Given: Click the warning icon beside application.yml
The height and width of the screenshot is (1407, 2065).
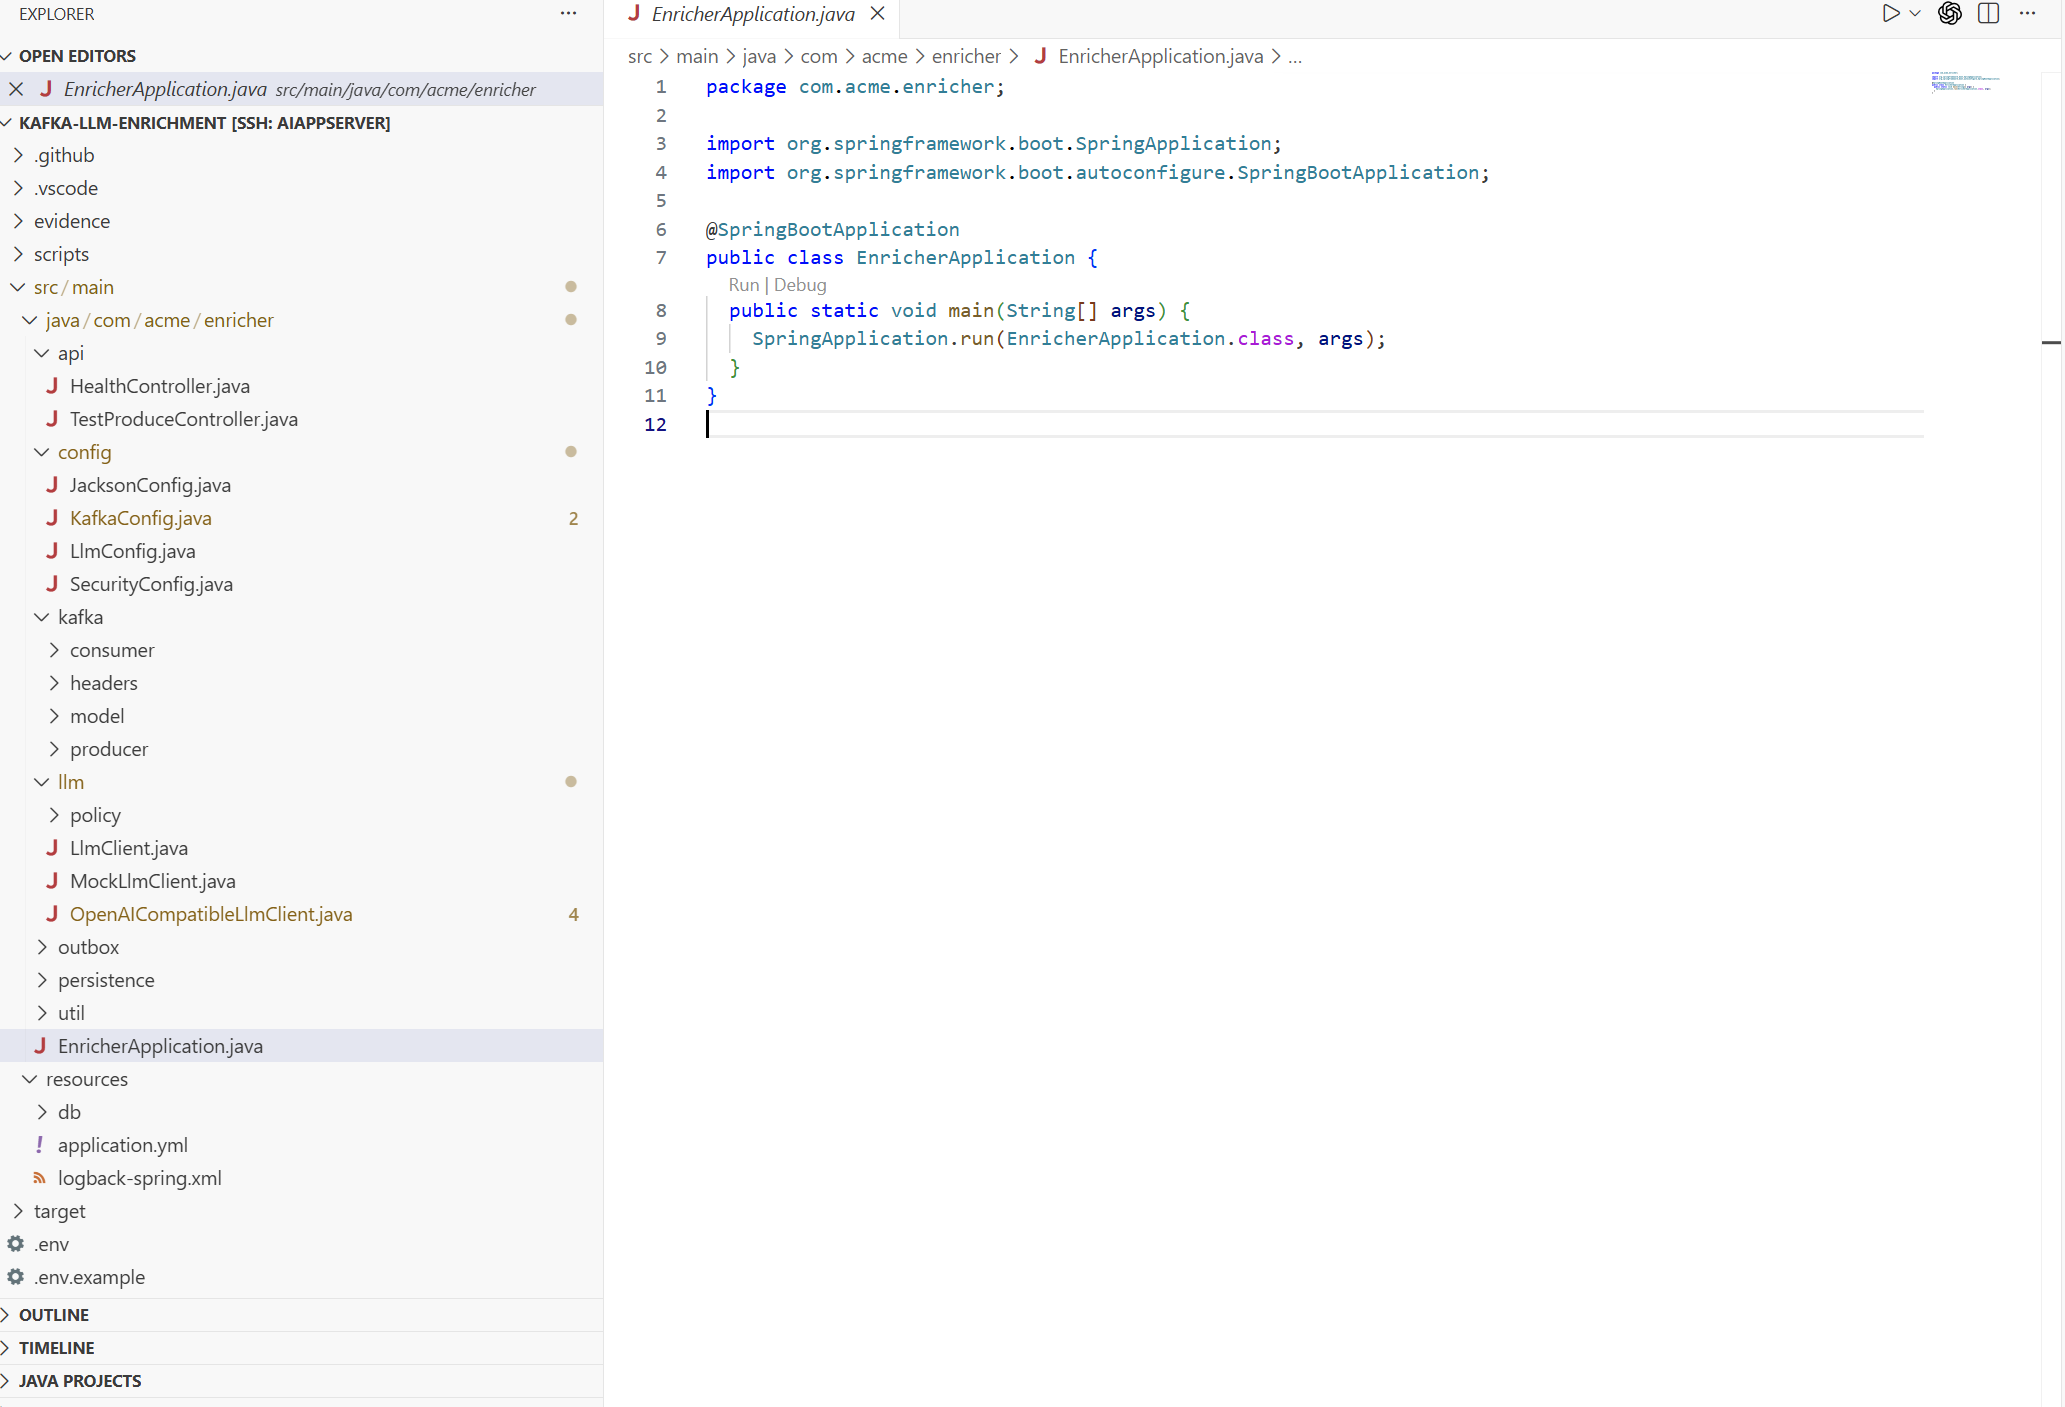Looking at the screenshot, I should click(x=39, y=1144).
